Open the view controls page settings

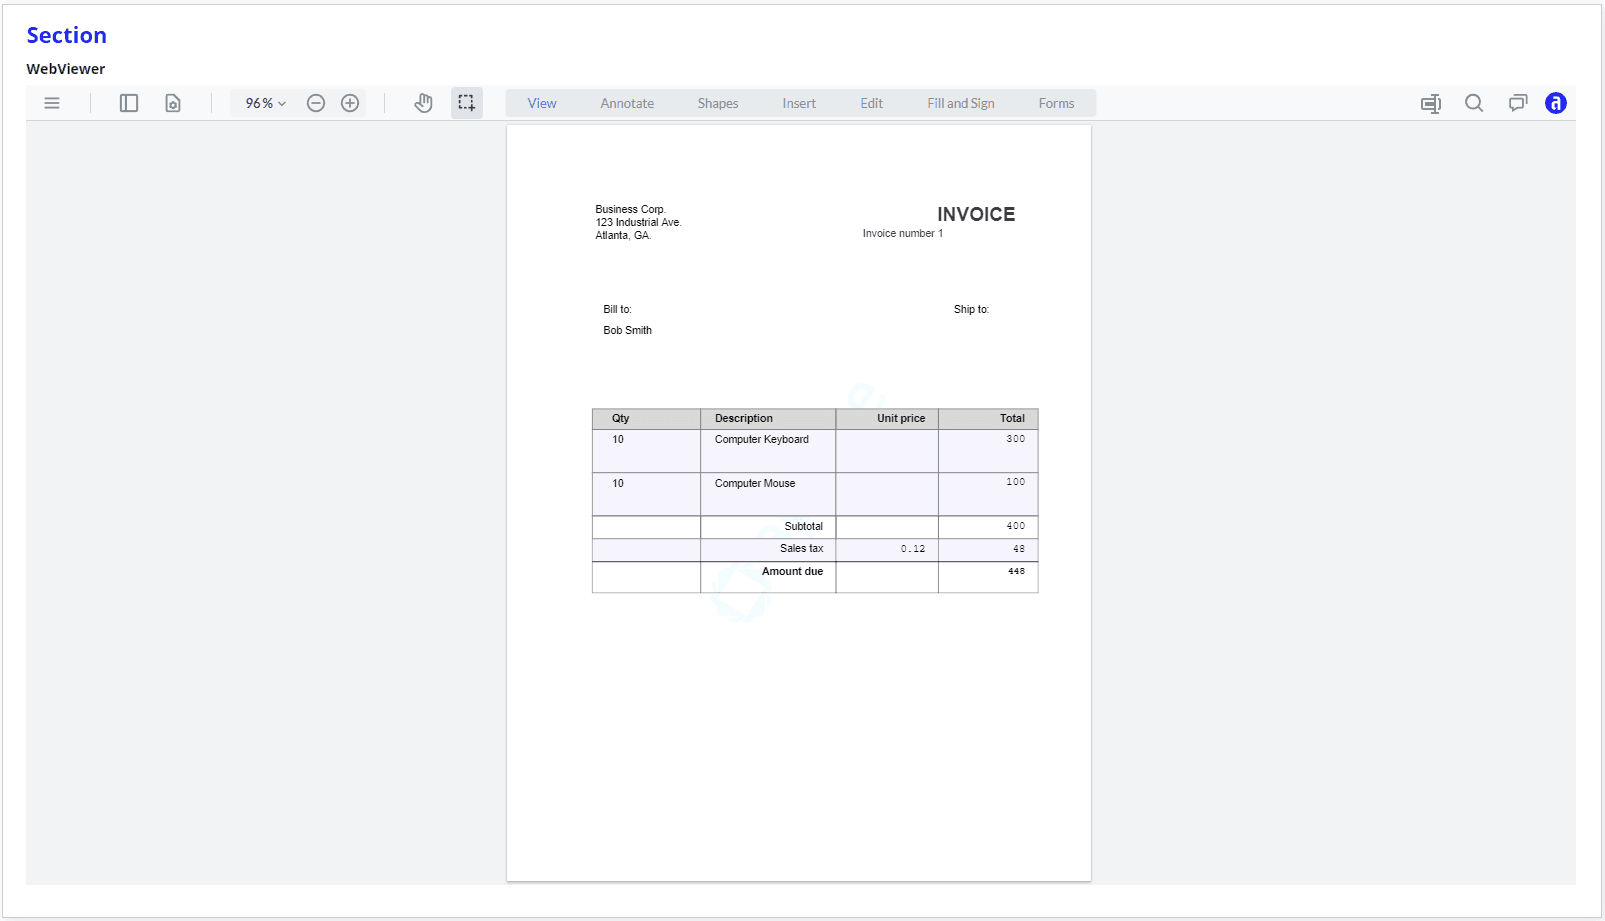click(x=173, y=103)
